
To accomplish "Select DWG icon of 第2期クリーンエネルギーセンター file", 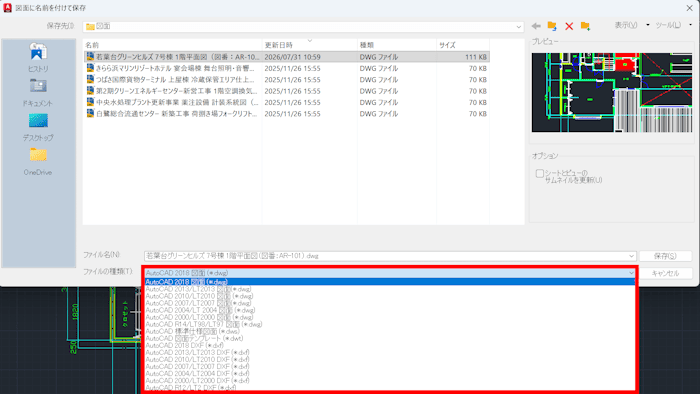I will tap(90, 91).
